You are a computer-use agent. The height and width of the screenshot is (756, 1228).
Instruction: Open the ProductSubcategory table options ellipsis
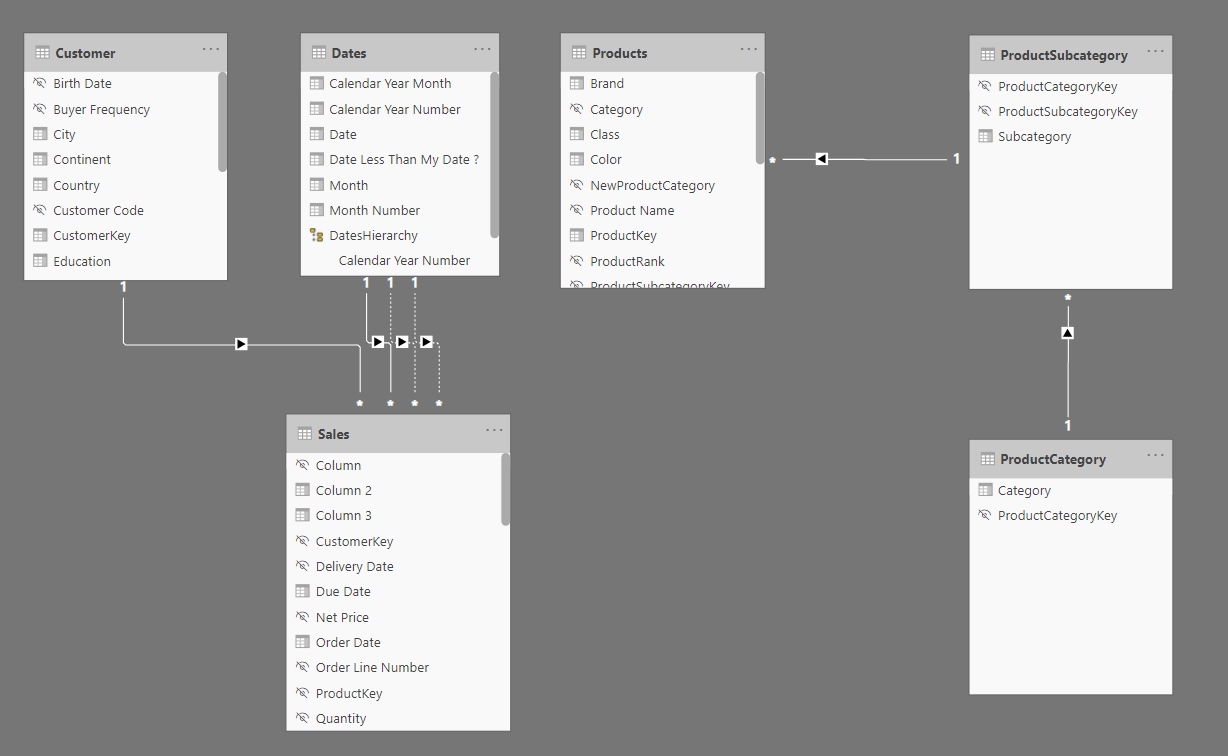[1156, 51]
